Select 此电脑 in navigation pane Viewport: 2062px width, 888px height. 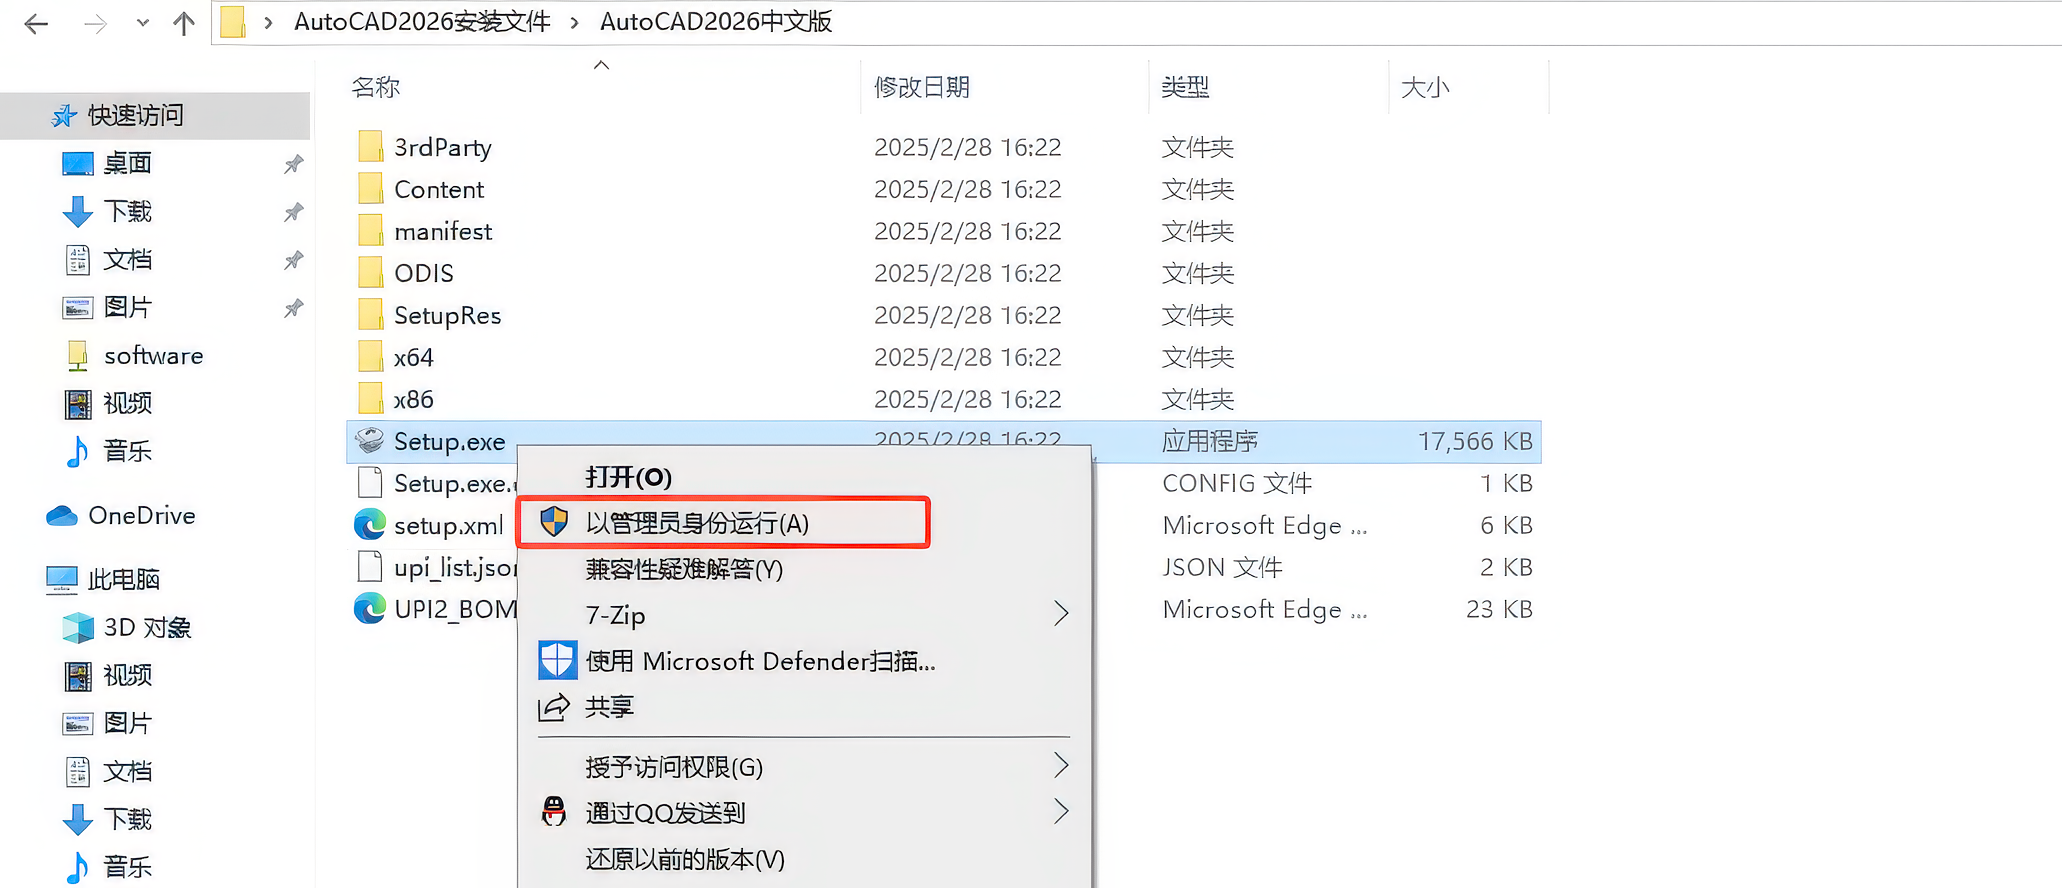pyautogui.click(x=123, y=579)
